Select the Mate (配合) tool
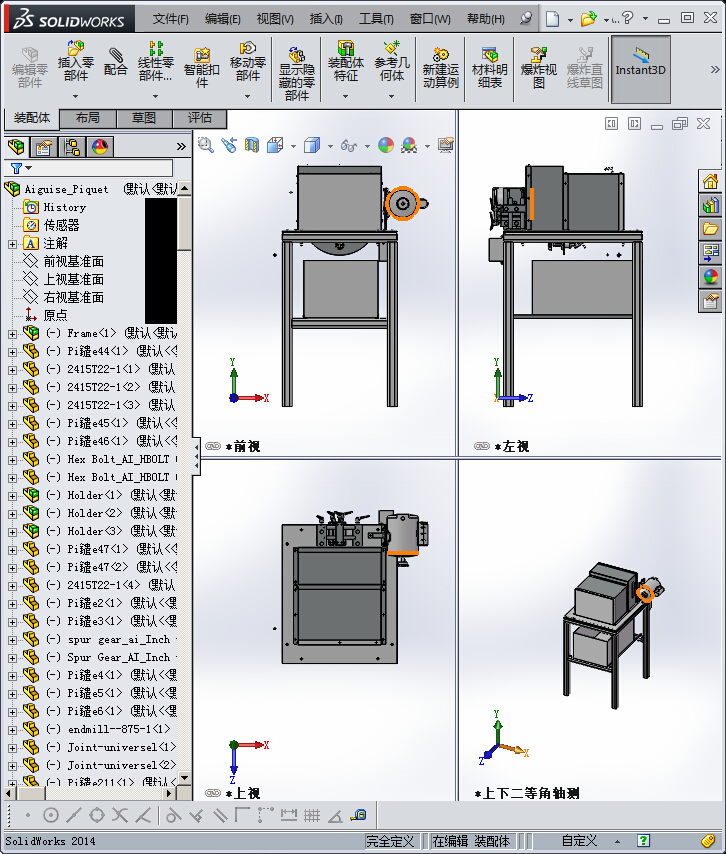This screenshot has height=854, width=726. (x=115, y=62)
